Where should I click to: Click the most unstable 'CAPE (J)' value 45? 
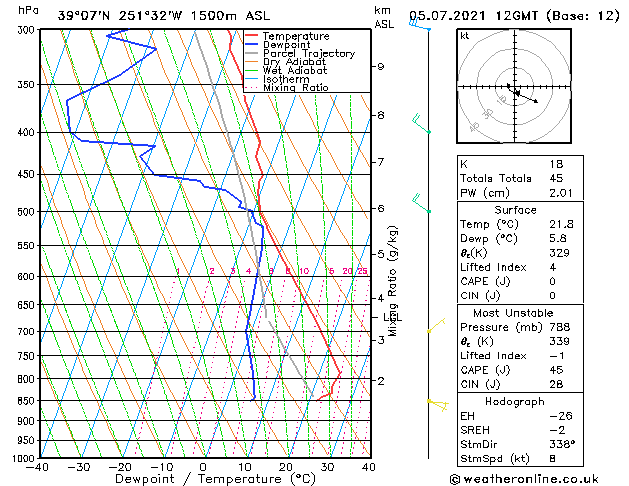tap(556, 370)
